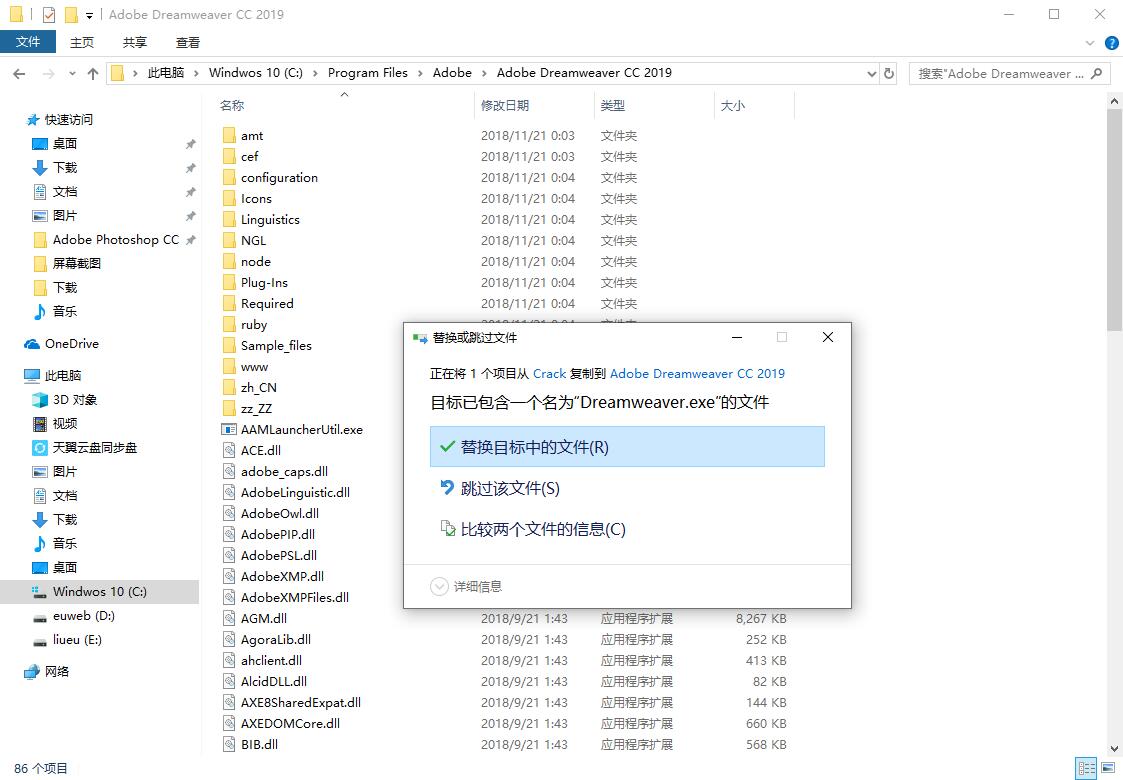1123x780 pixels.
Task: Open the address bar history dropdown
Action: tap(871, 73)
